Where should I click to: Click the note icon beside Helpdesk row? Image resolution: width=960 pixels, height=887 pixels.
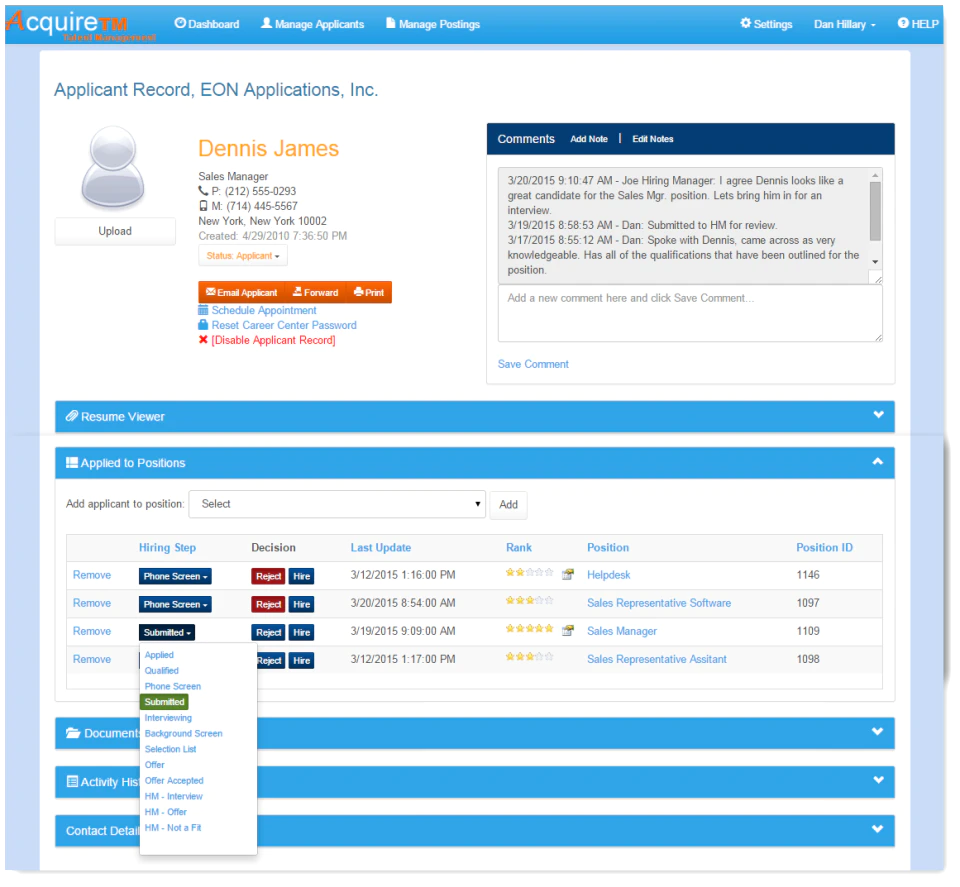point(568,575)
